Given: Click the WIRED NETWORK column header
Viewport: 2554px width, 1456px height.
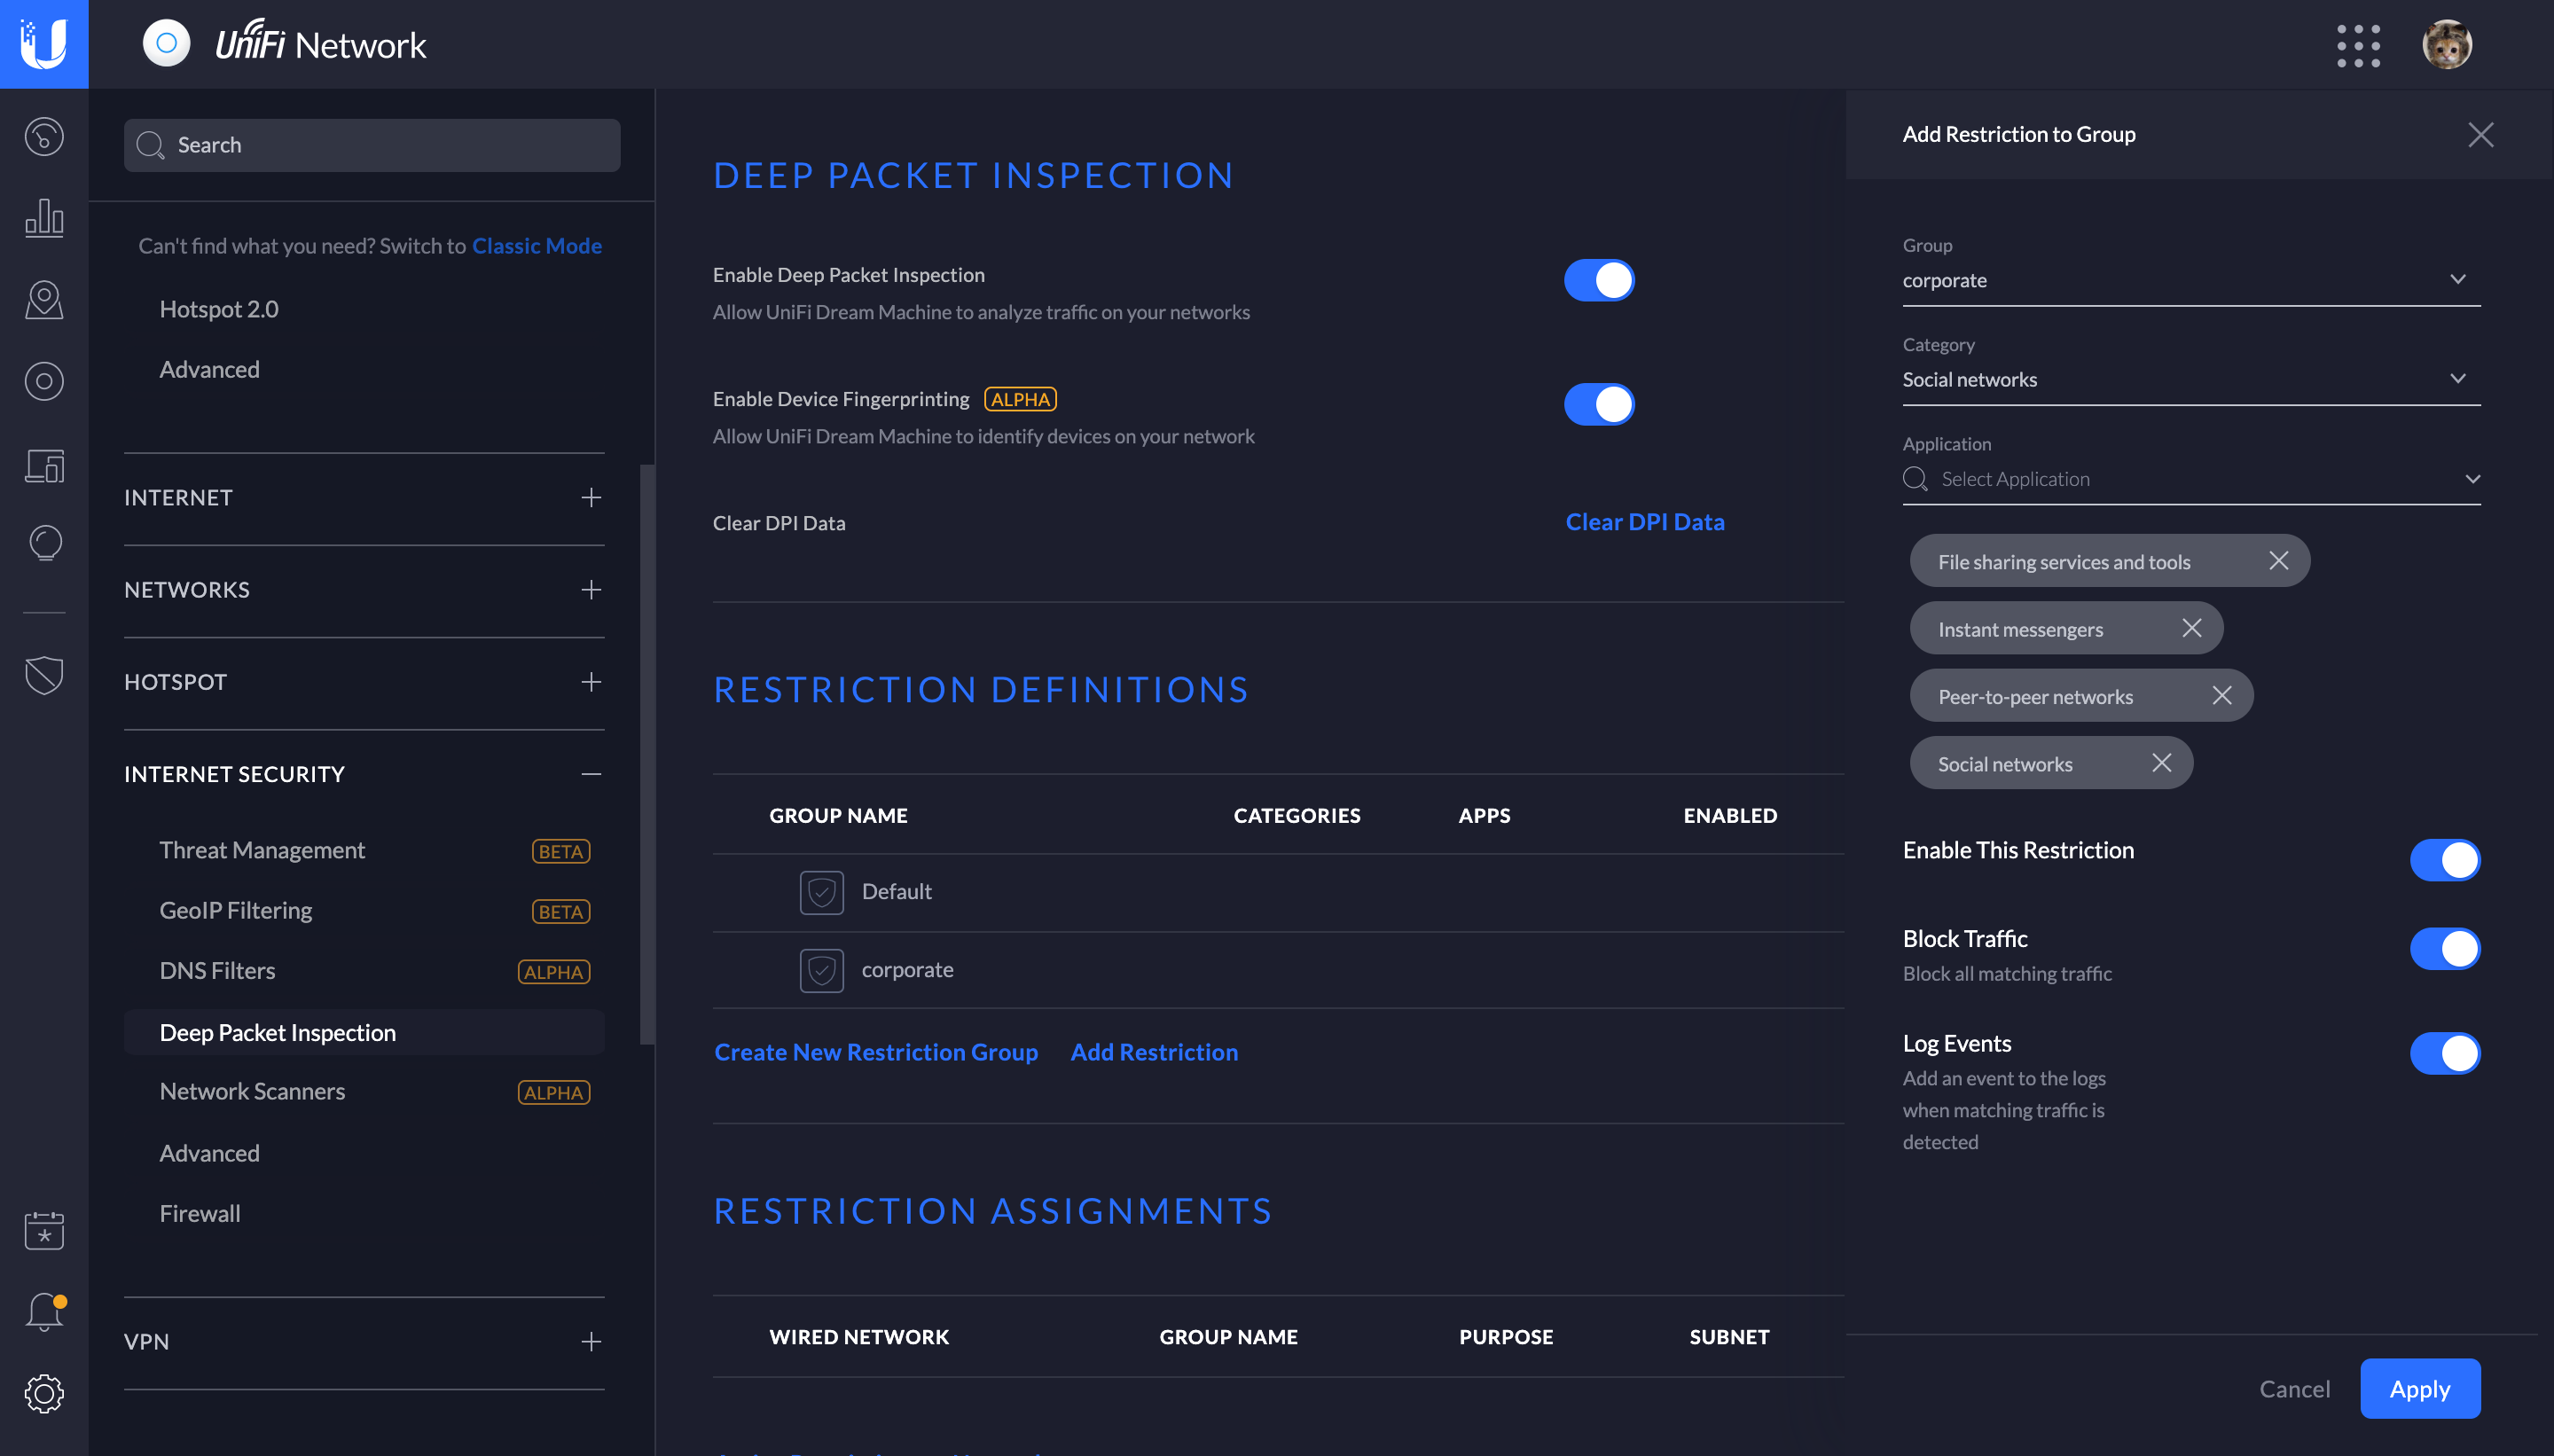Looking at the screenshot, I should 858,1337.
